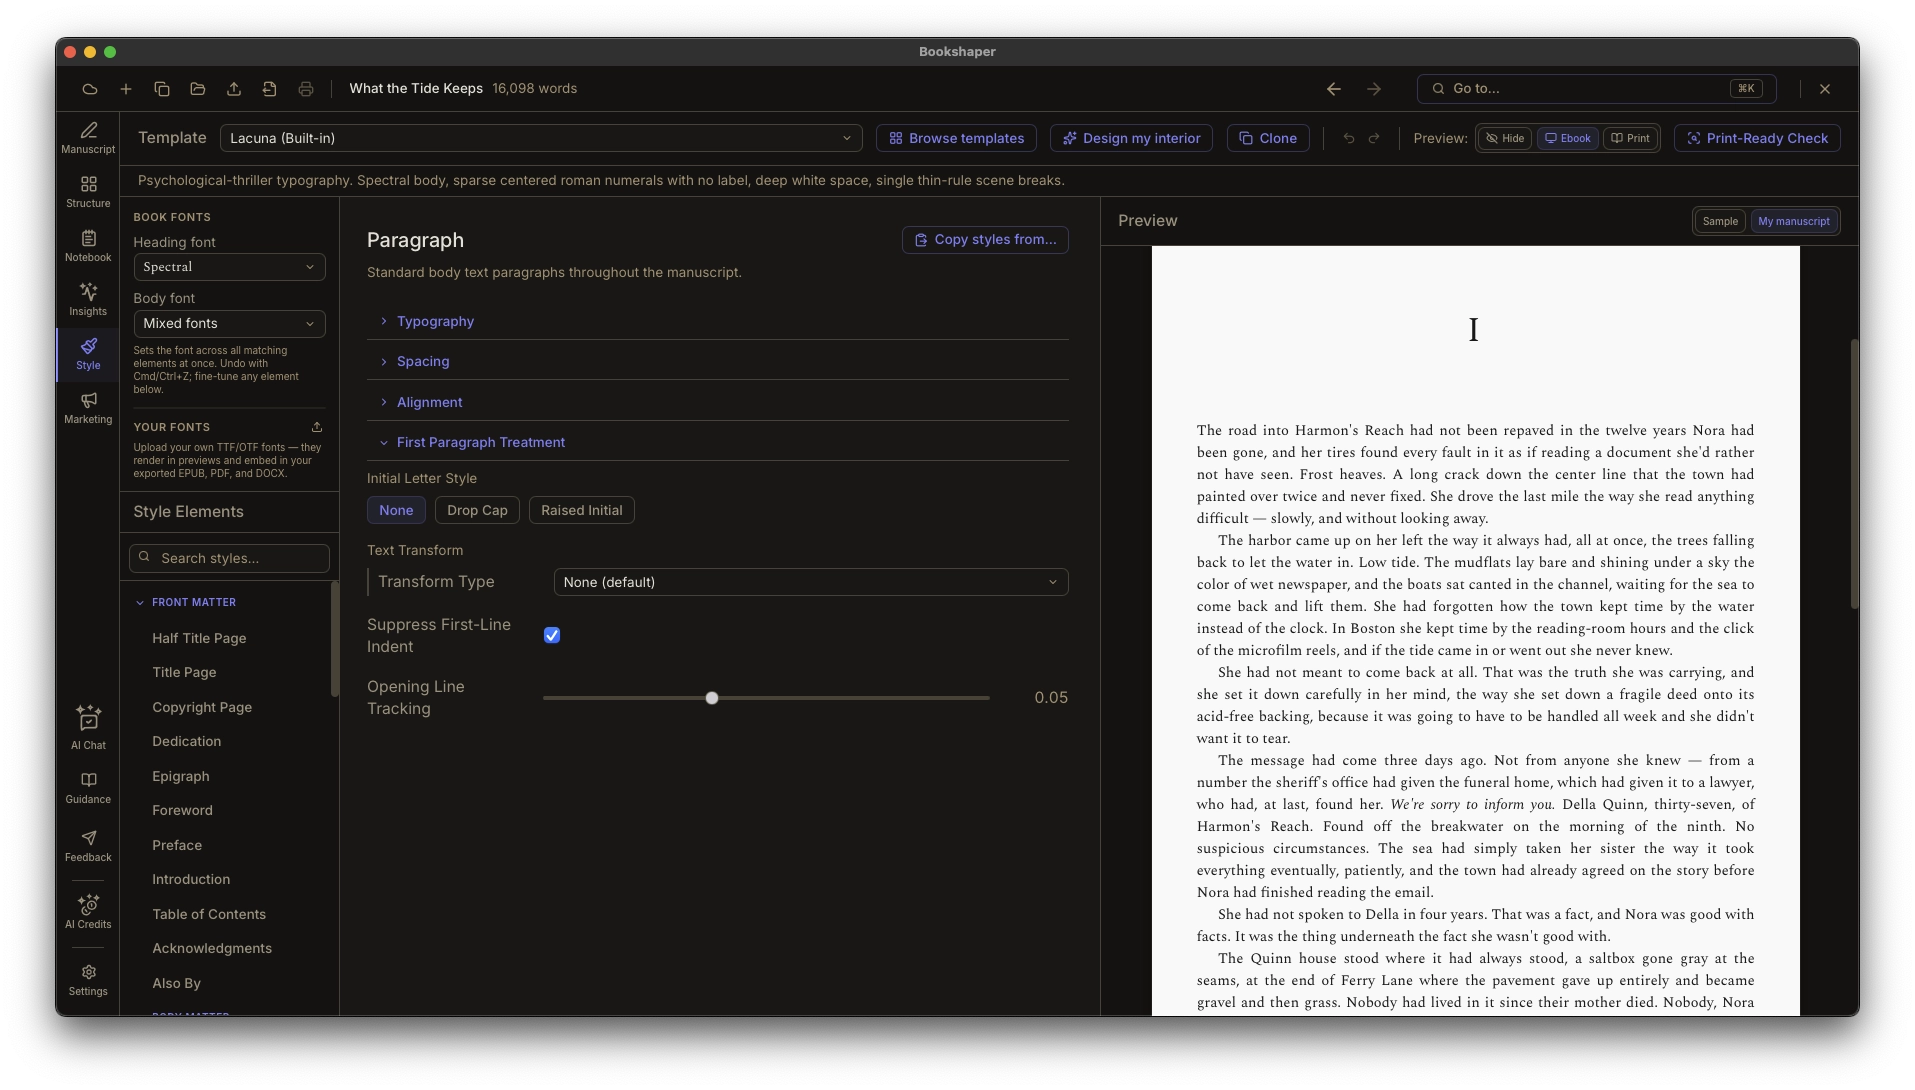Screen dimensions: 1915x1090
Task: Select Copyright Page style element
Action: click(202, 707)
